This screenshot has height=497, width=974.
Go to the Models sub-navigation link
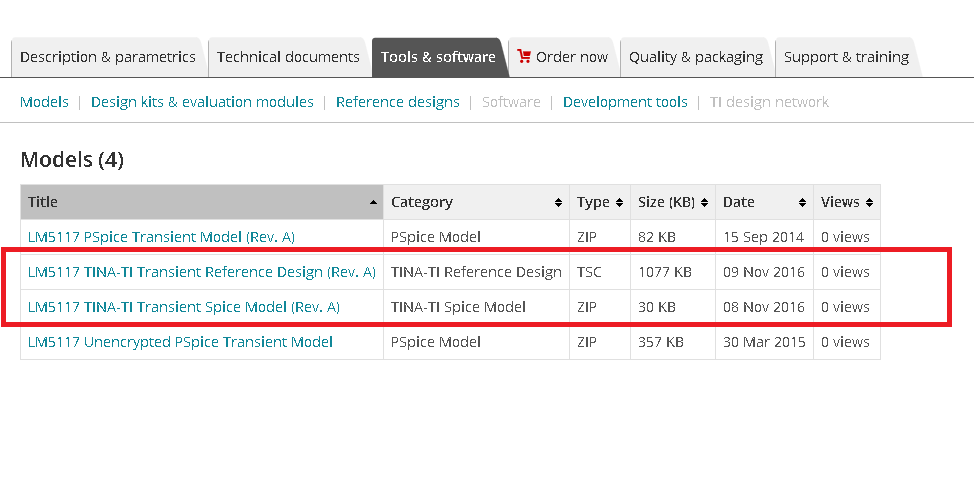tap(44, 102)
